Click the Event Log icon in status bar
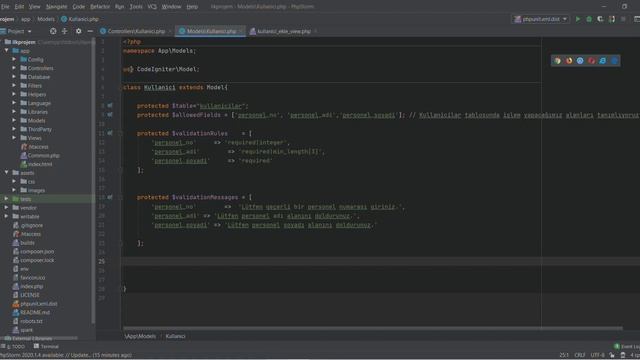The width and height of the screenshot is (640, 360). [x=617, y=346]
